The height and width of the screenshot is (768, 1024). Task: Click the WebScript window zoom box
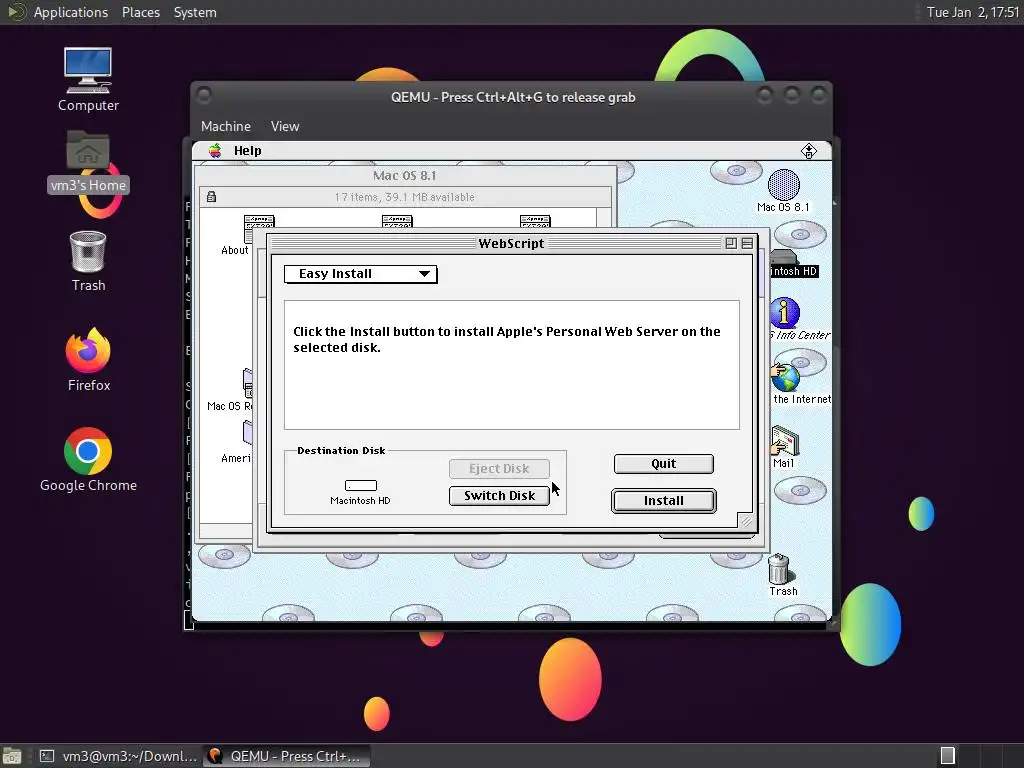731,244
